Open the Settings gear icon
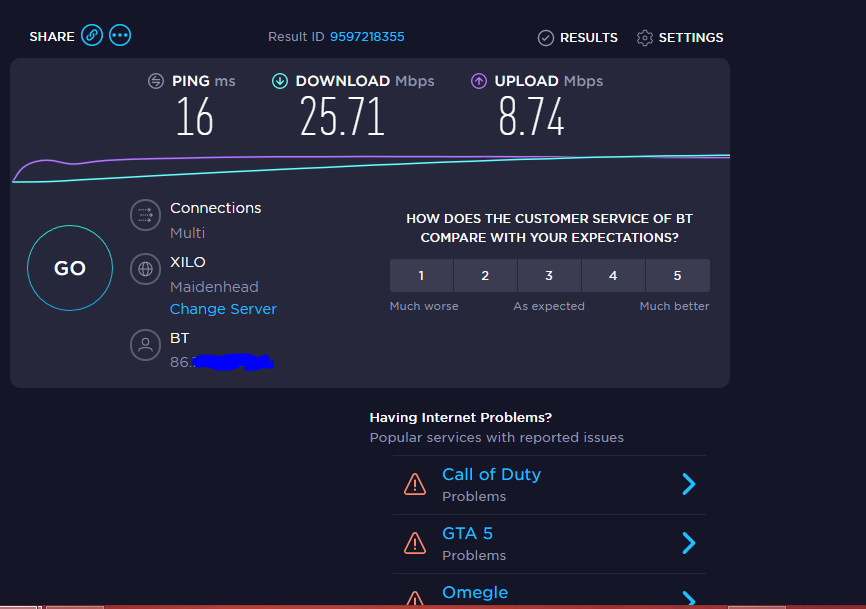The image size is (866, 609). (645, 38)
